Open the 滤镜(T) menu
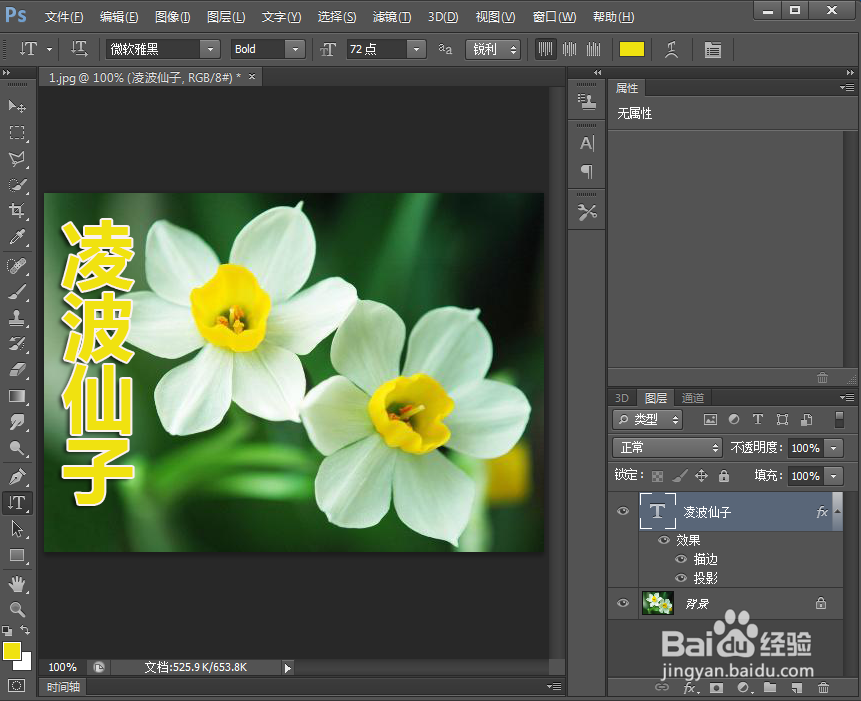 coord(392,17)
